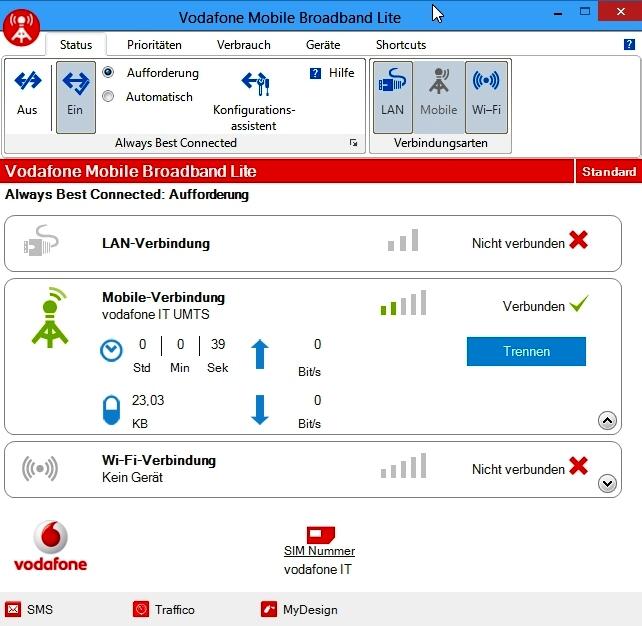Screen dimensions: 642x626
Task: Open the Shortcuts tab
Action: 401,45
